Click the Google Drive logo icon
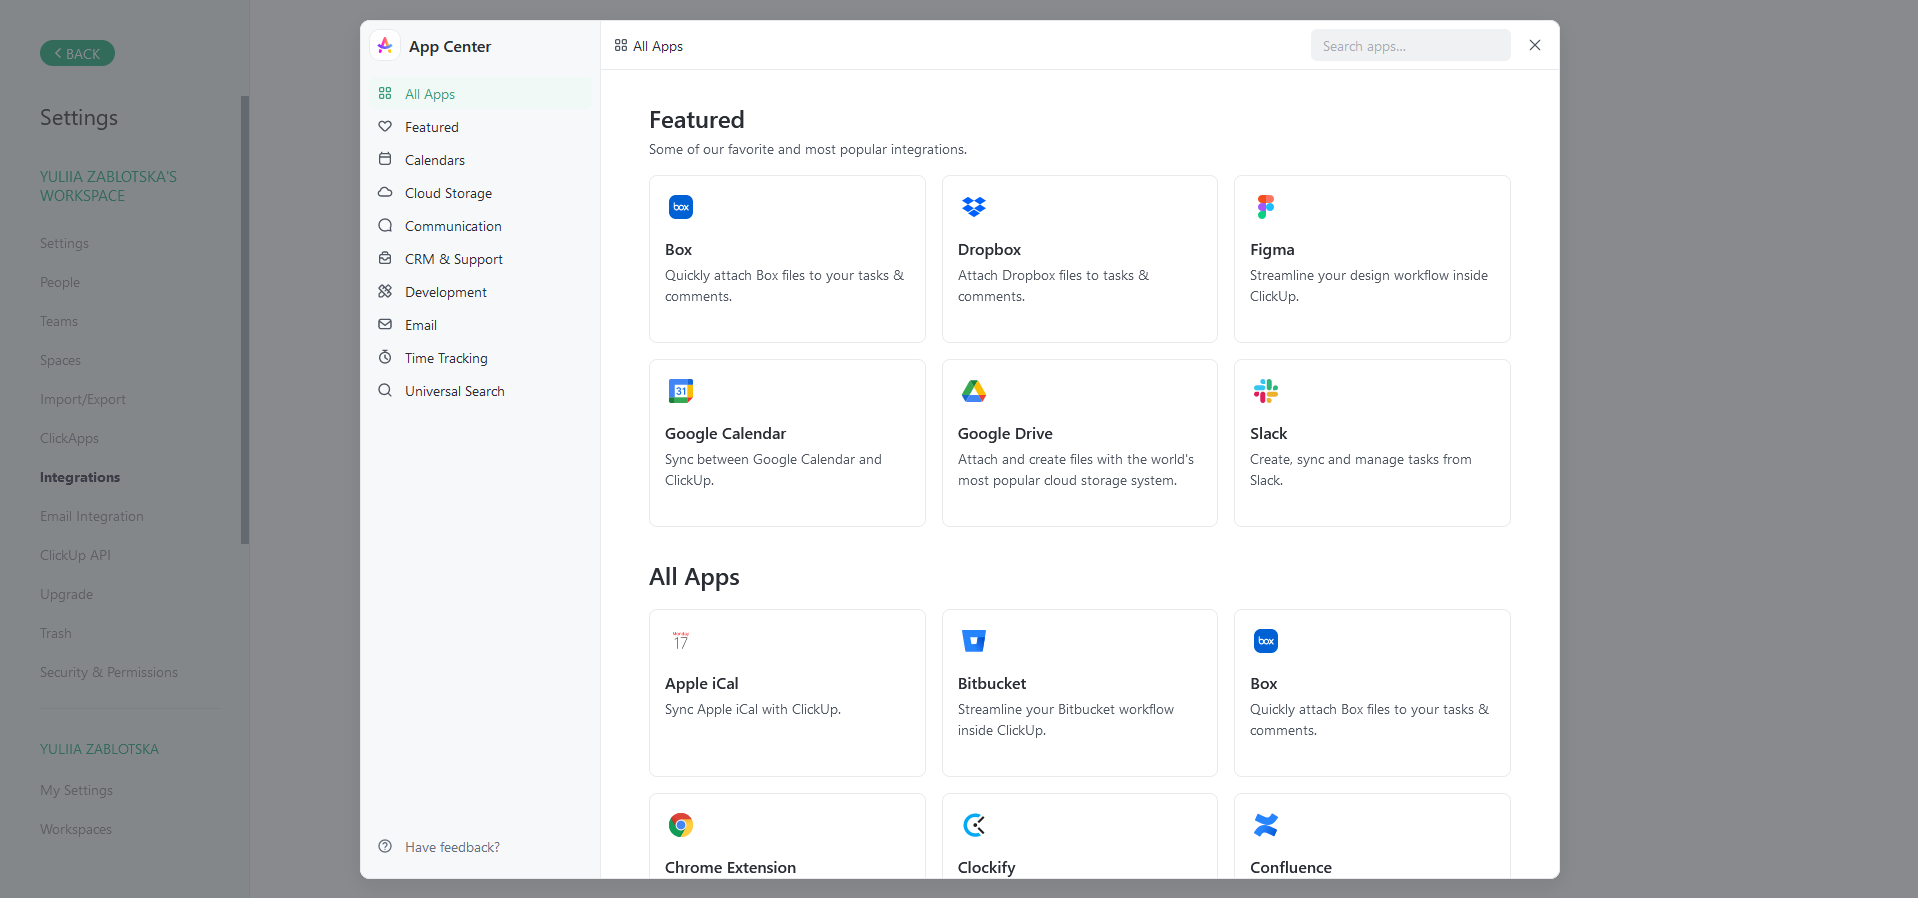The image size is (1918, 898). tap(974, 391)
